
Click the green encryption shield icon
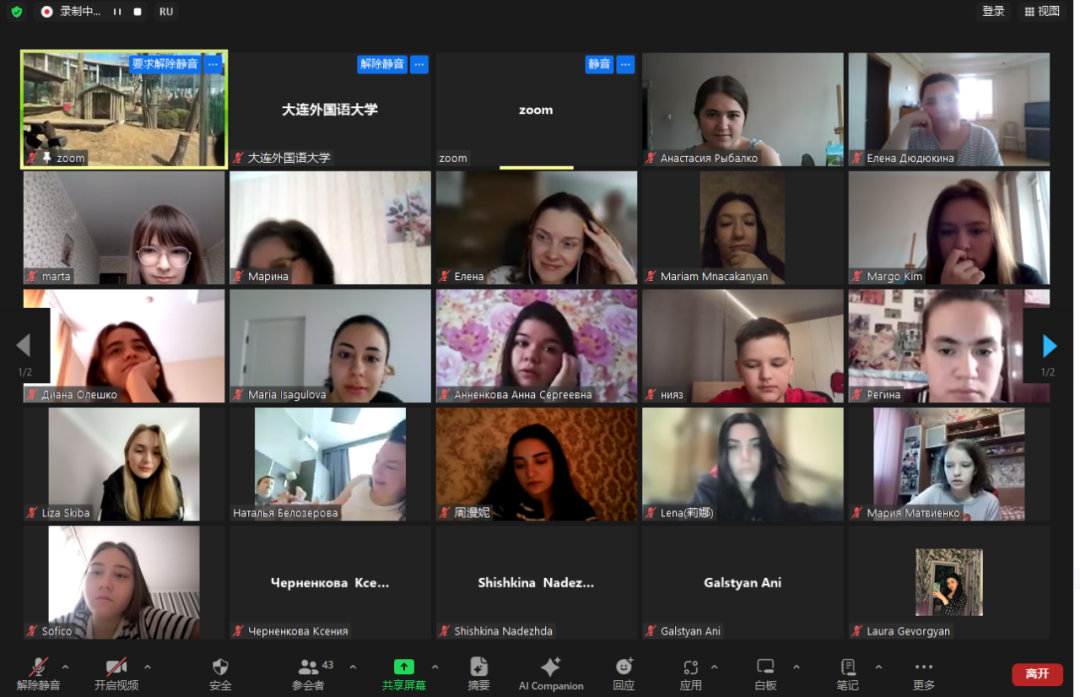coord(16,12)
